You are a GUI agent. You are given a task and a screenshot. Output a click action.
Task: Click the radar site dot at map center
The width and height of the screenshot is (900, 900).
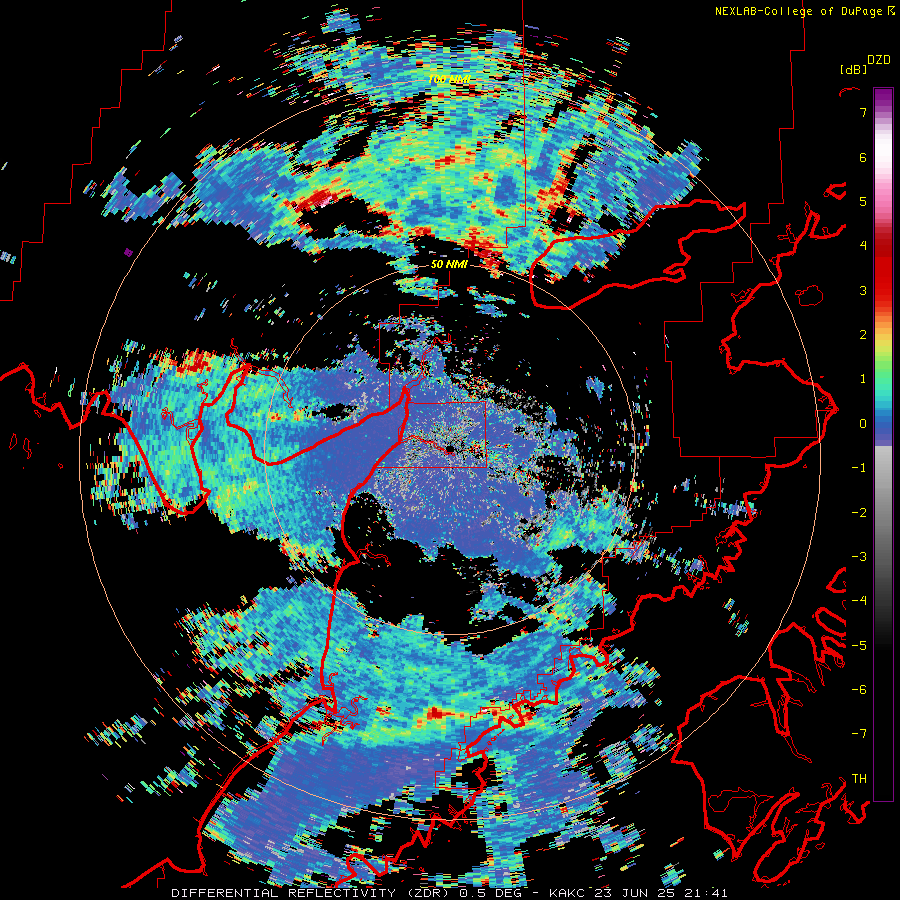tap(451, 449)
